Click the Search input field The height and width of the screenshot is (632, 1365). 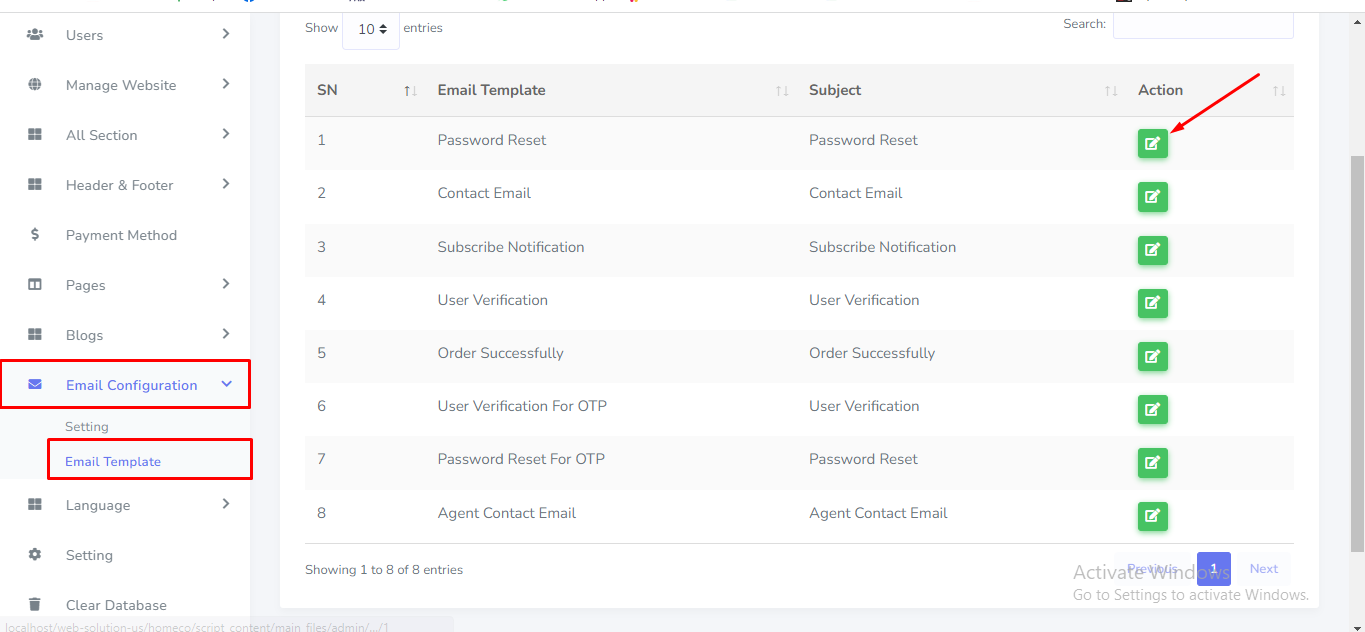click(1203, 25)
